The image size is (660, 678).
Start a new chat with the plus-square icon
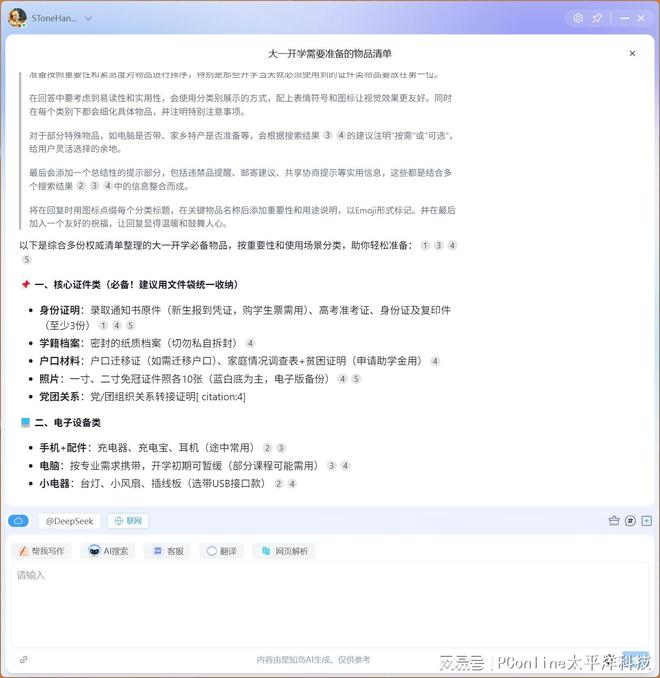tap(647, 521)
